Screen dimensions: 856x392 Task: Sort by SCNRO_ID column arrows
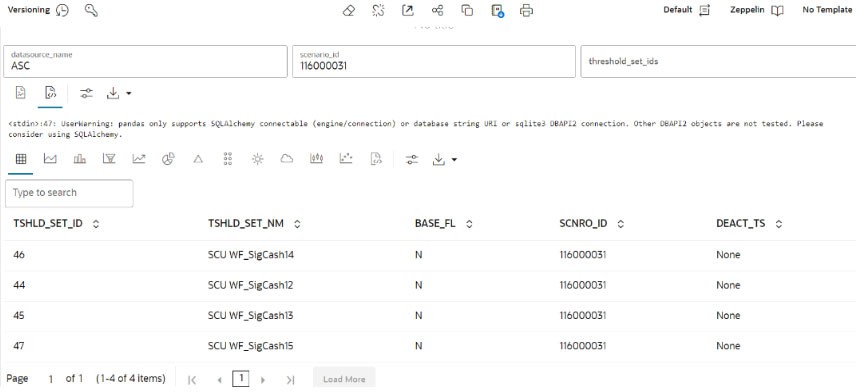[621, 224]
